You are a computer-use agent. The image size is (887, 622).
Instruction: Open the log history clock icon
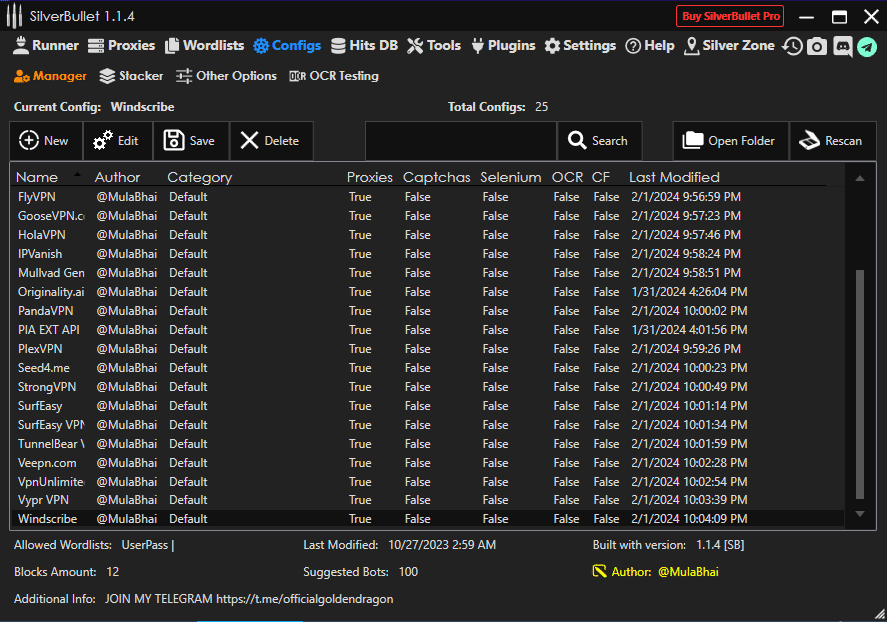click(x=792, y=46)
